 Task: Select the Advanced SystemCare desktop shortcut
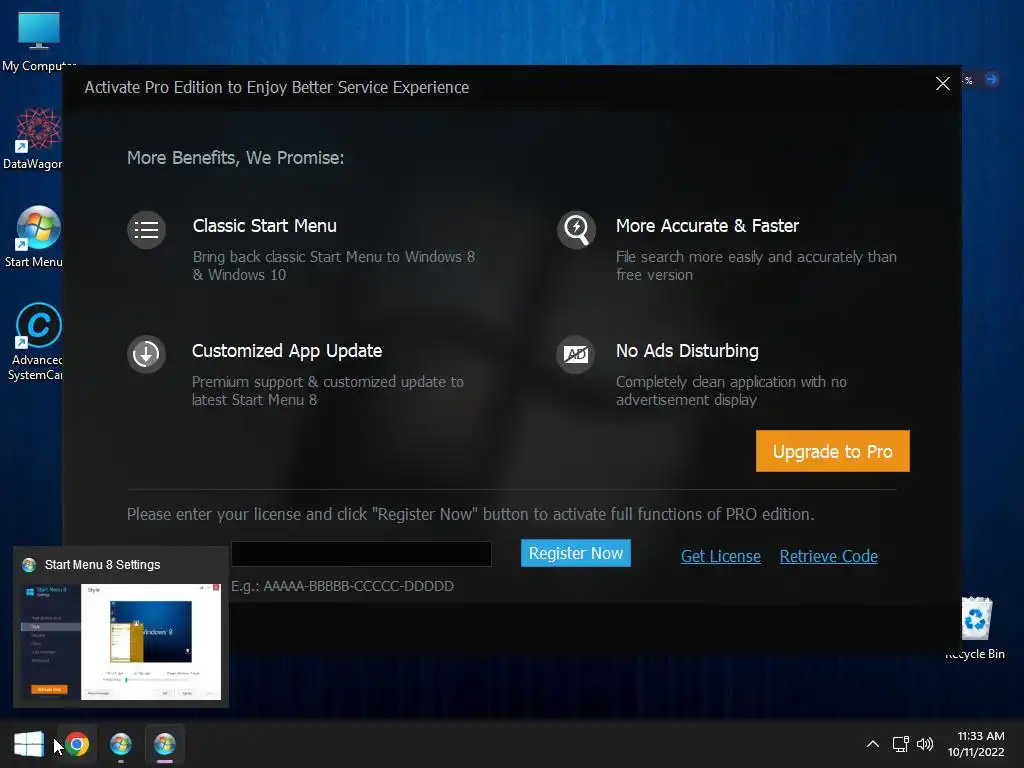pos(36,342)
